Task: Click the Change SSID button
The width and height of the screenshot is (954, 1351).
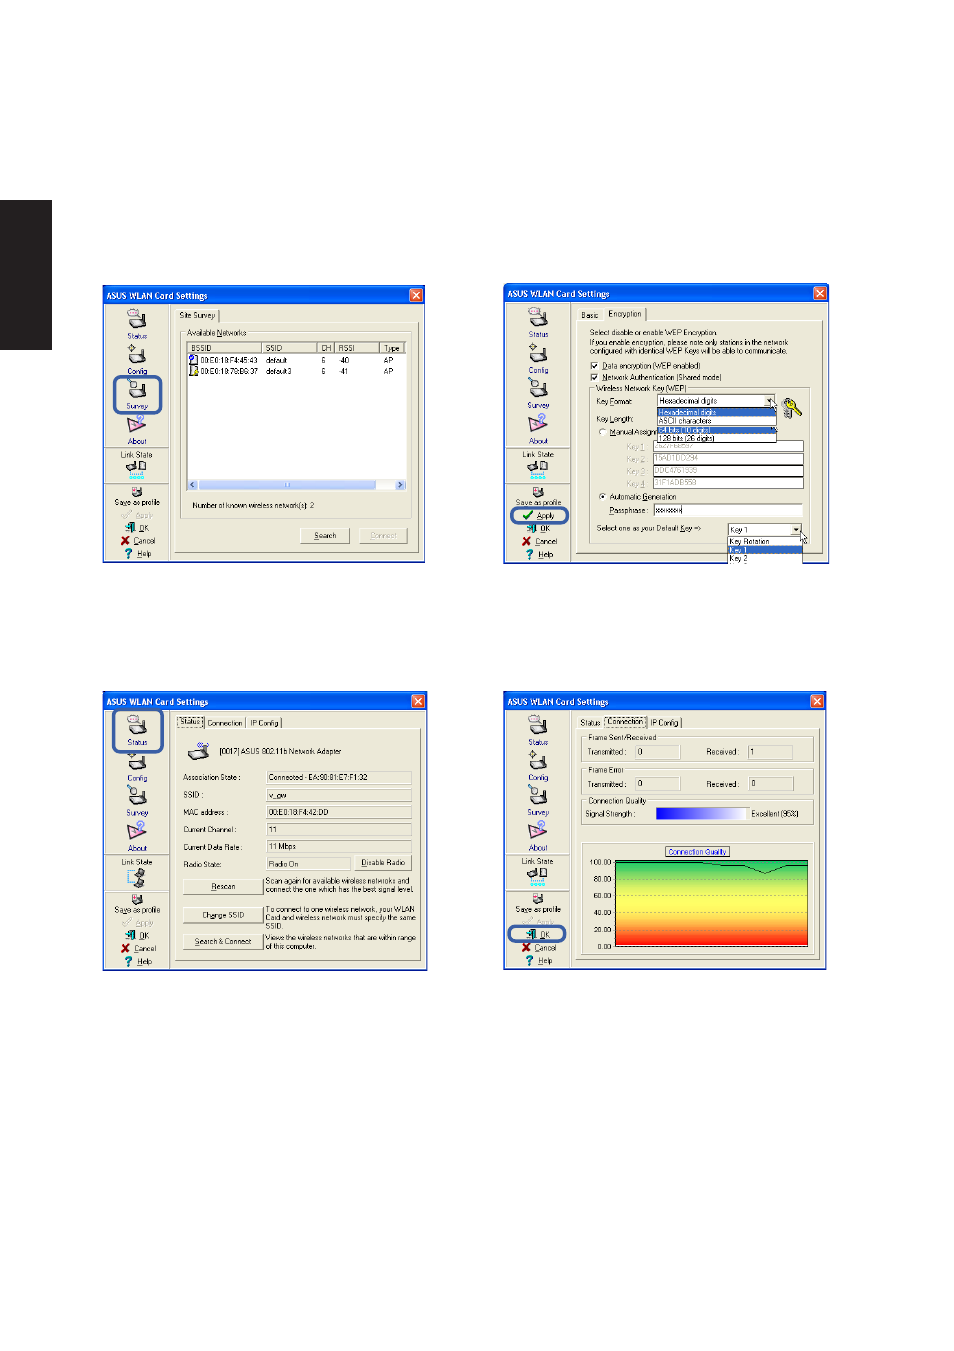Action: 223,915
